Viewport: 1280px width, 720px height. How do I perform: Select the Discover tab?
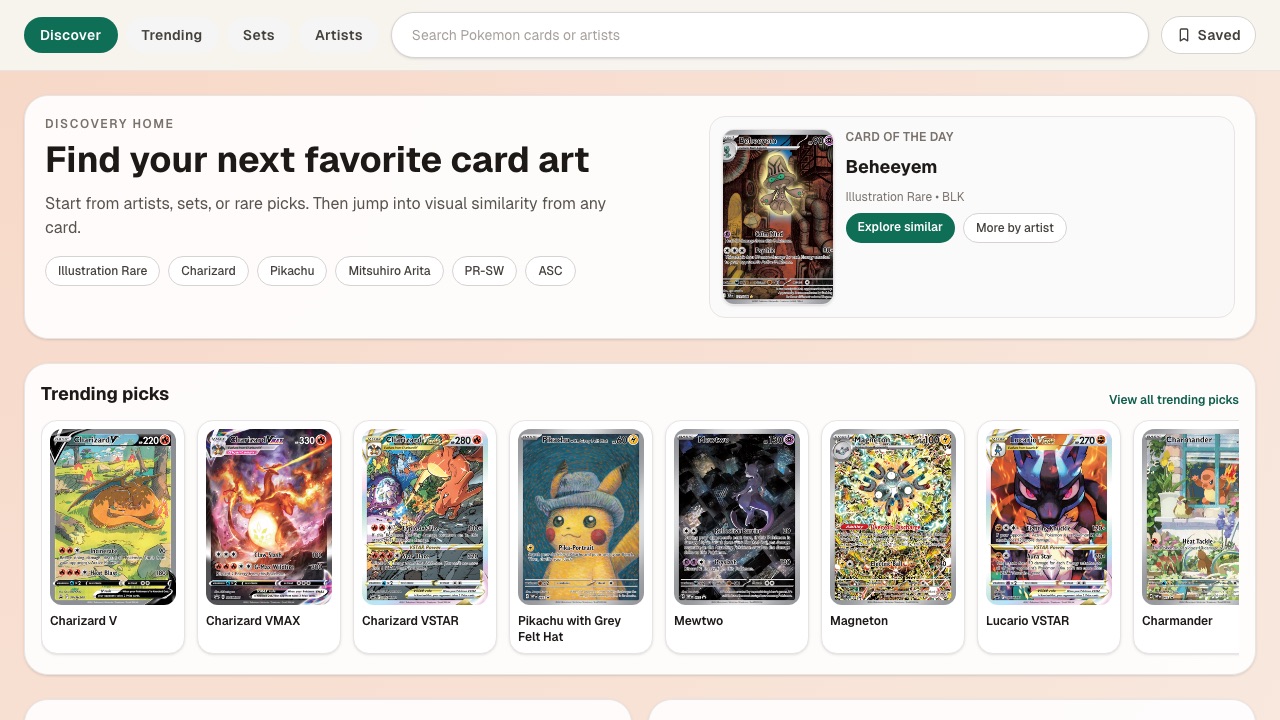click(x=71, y=35)
